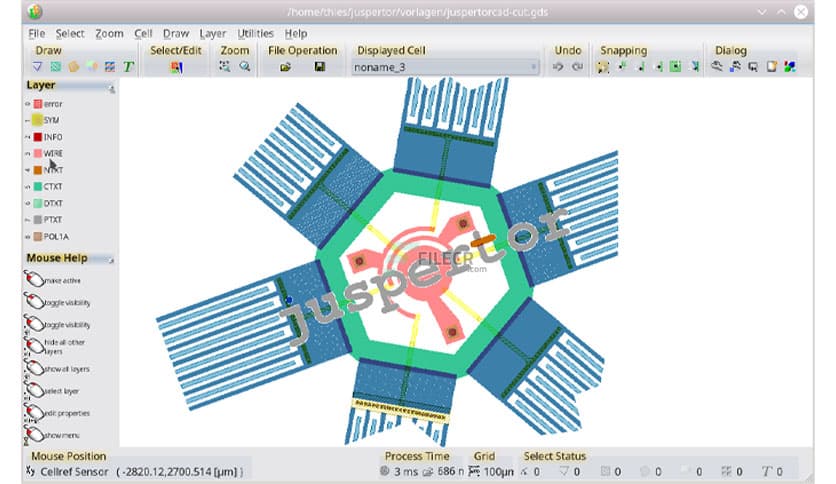Click the zoom fit-all icon
Image resolution: width=836 pixels, height=484 pixels.
pyautogui.click(x=224, y=66)
